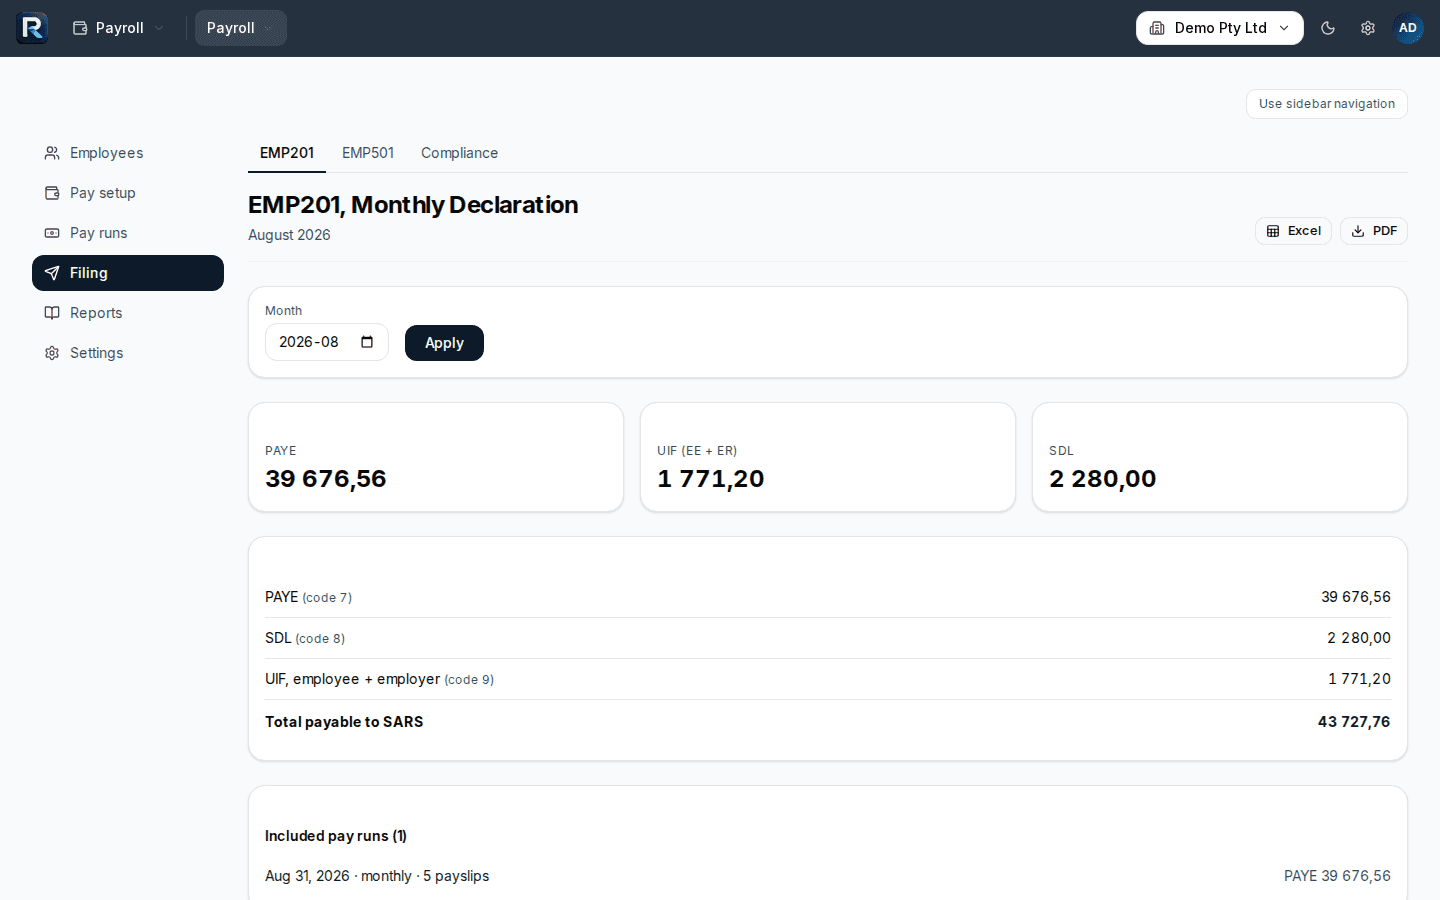1440x900 pixels.
Task: Click the August 2026 subtitle
Action: pos(289,235)
